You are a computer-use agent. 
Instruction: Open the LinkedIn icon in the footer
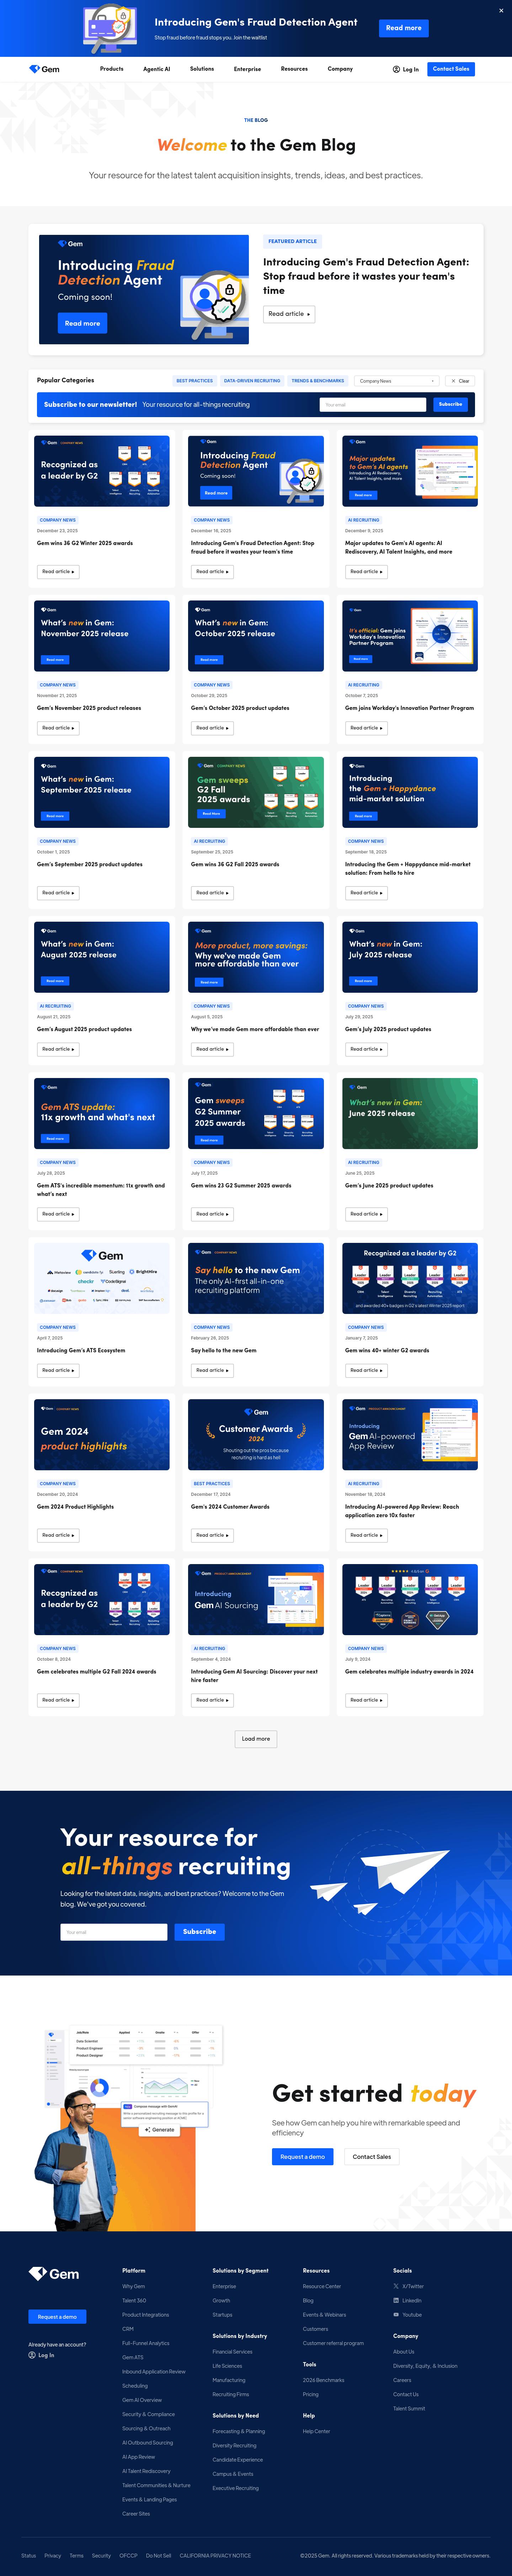pyautogui.click(x=396, y=2300)
